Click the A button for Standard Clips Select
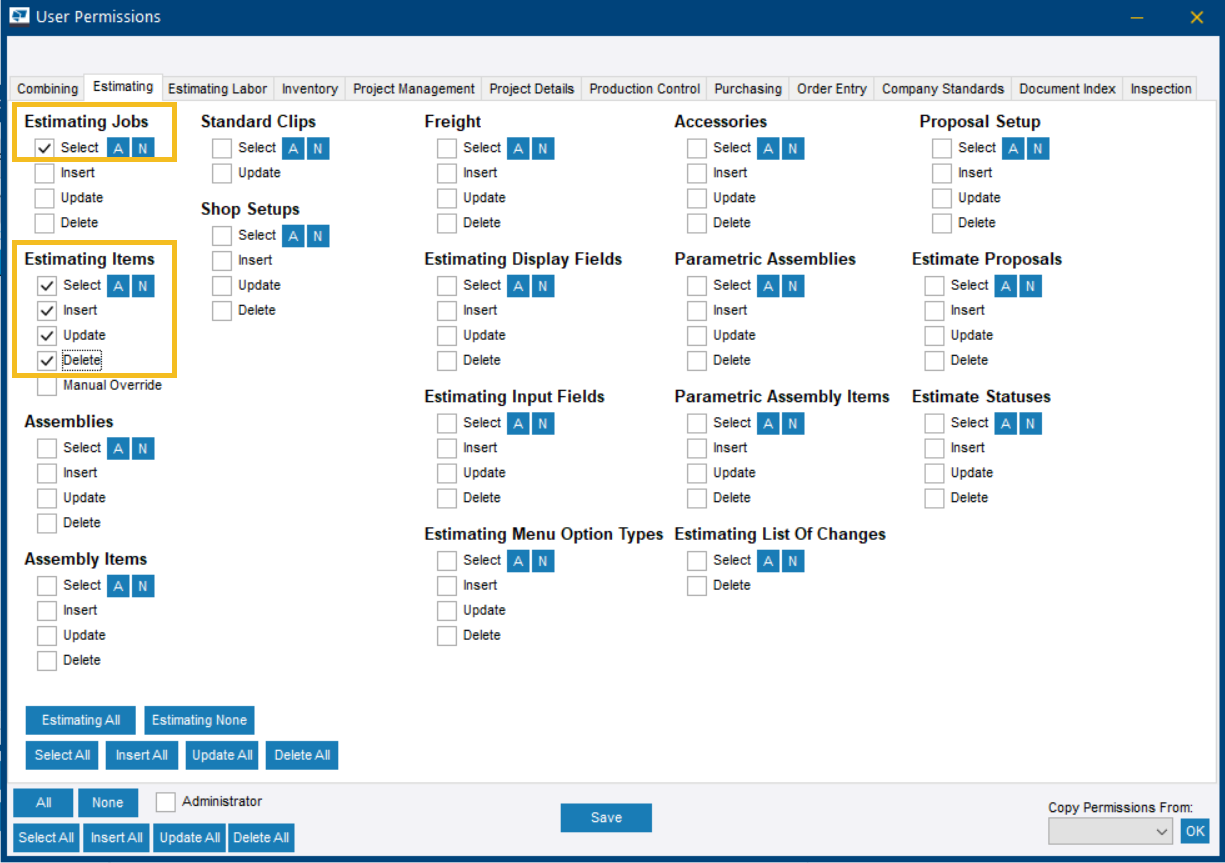 tap(293, 148)
